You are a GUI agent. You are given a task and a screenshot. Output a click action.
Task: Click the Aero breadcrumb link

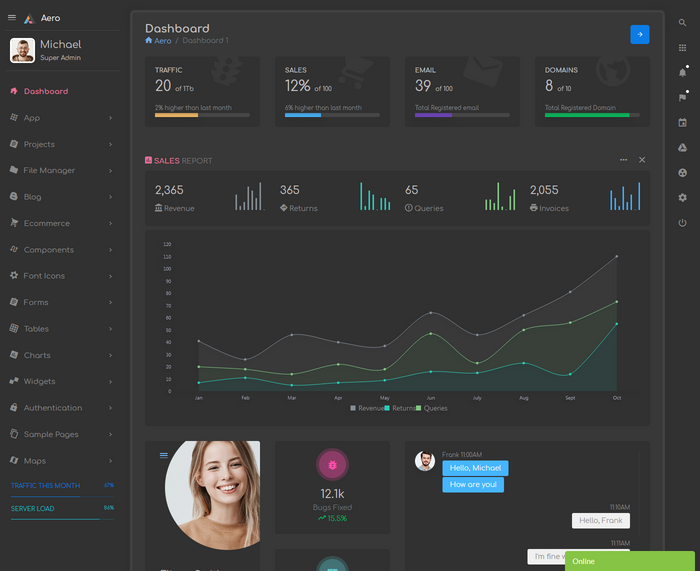pos(162,41)
